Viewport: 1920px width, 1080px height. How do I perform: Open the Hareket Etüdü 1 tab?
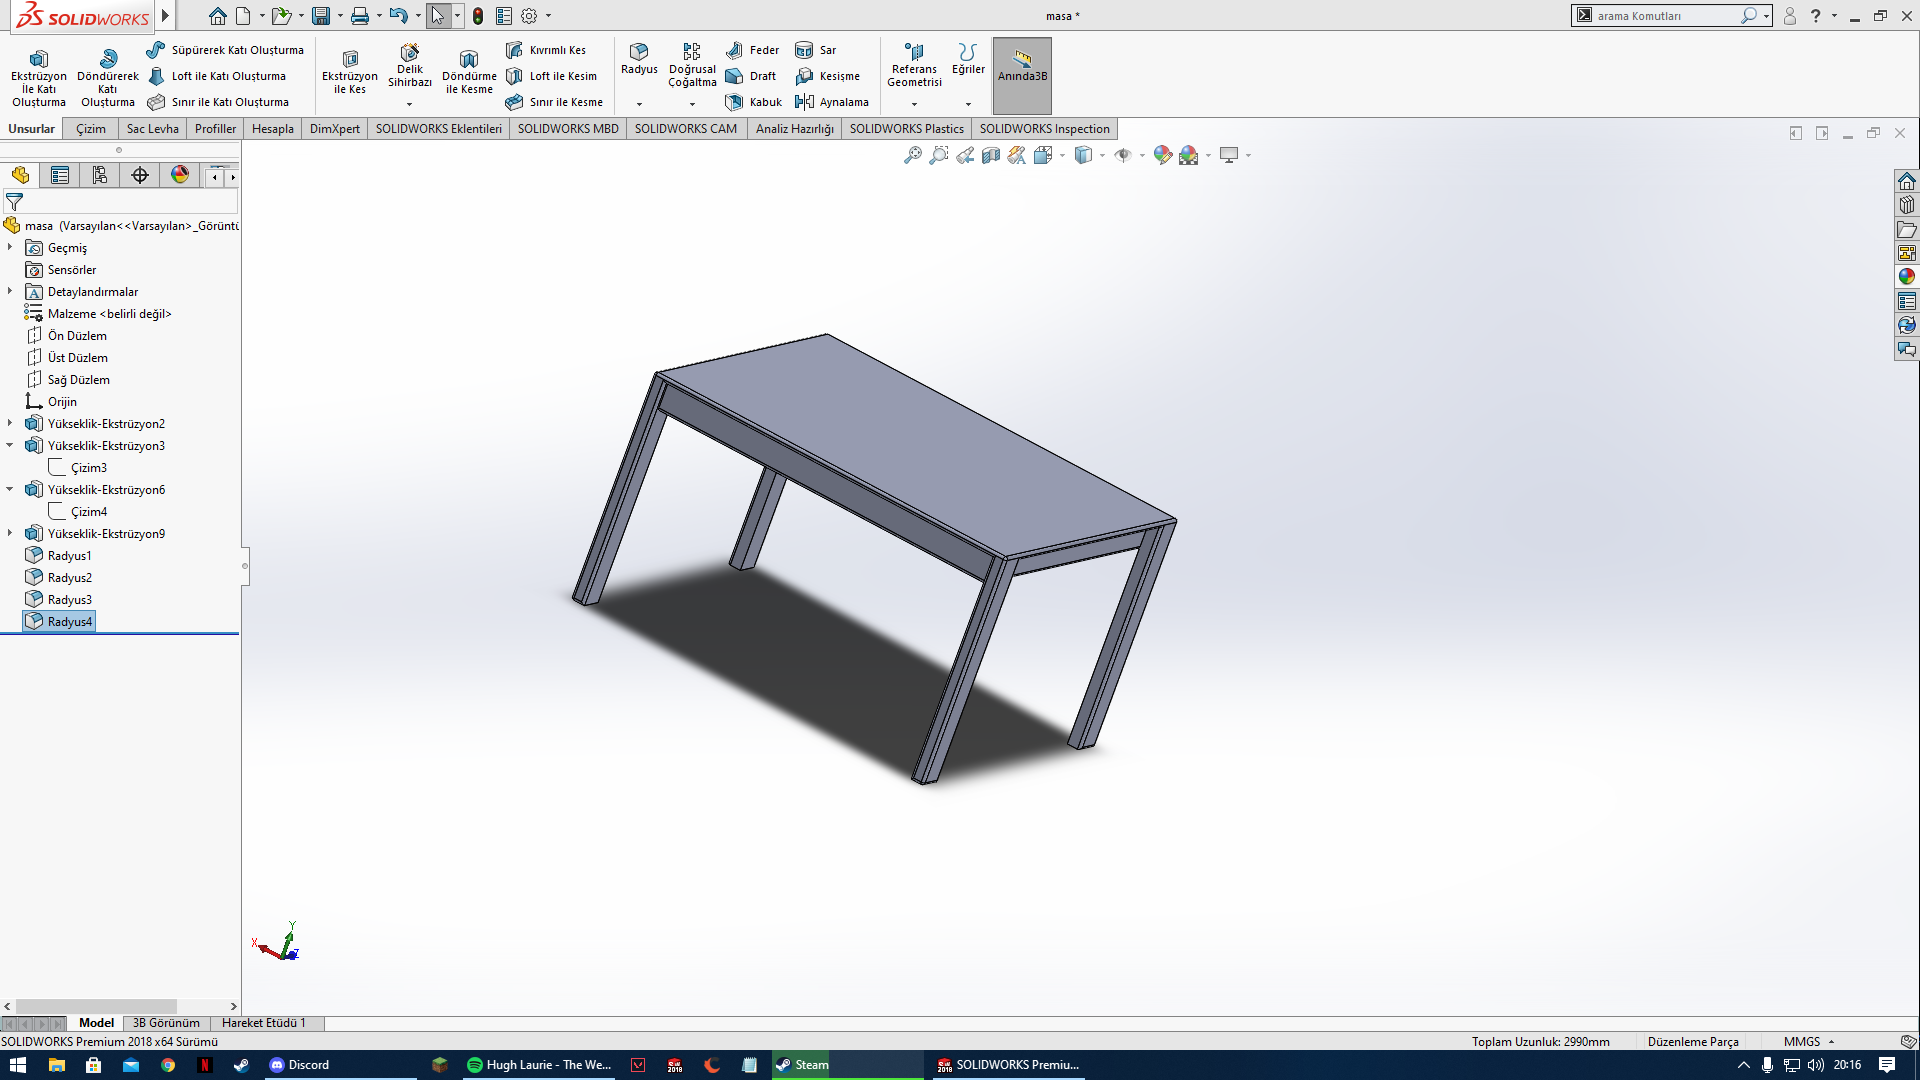point(263,1023)
